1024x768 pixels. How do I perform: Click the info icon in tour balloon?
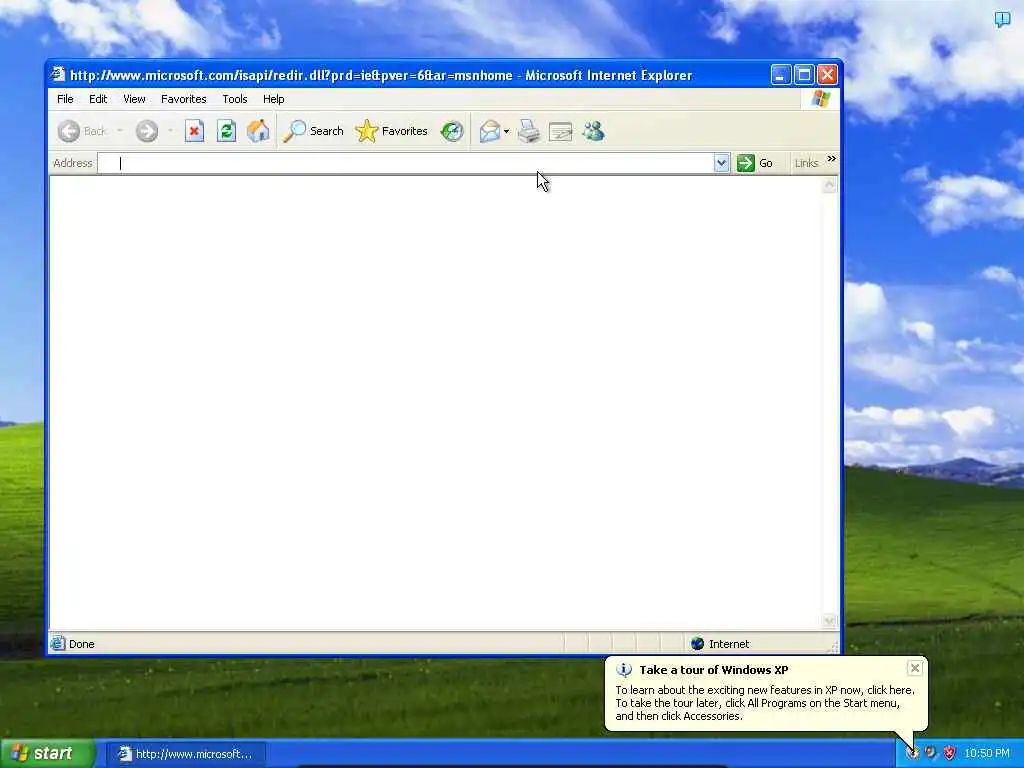(624, 670)
